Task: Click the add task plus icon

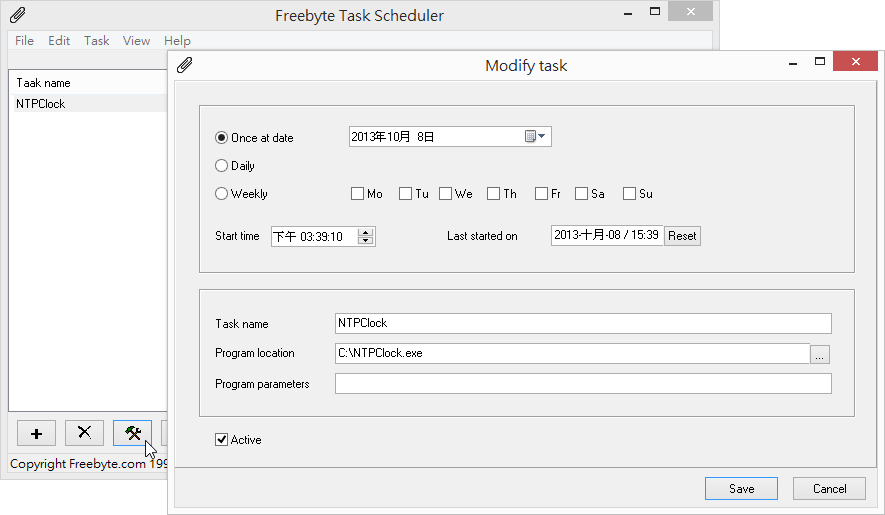Action: coord(37,433)
